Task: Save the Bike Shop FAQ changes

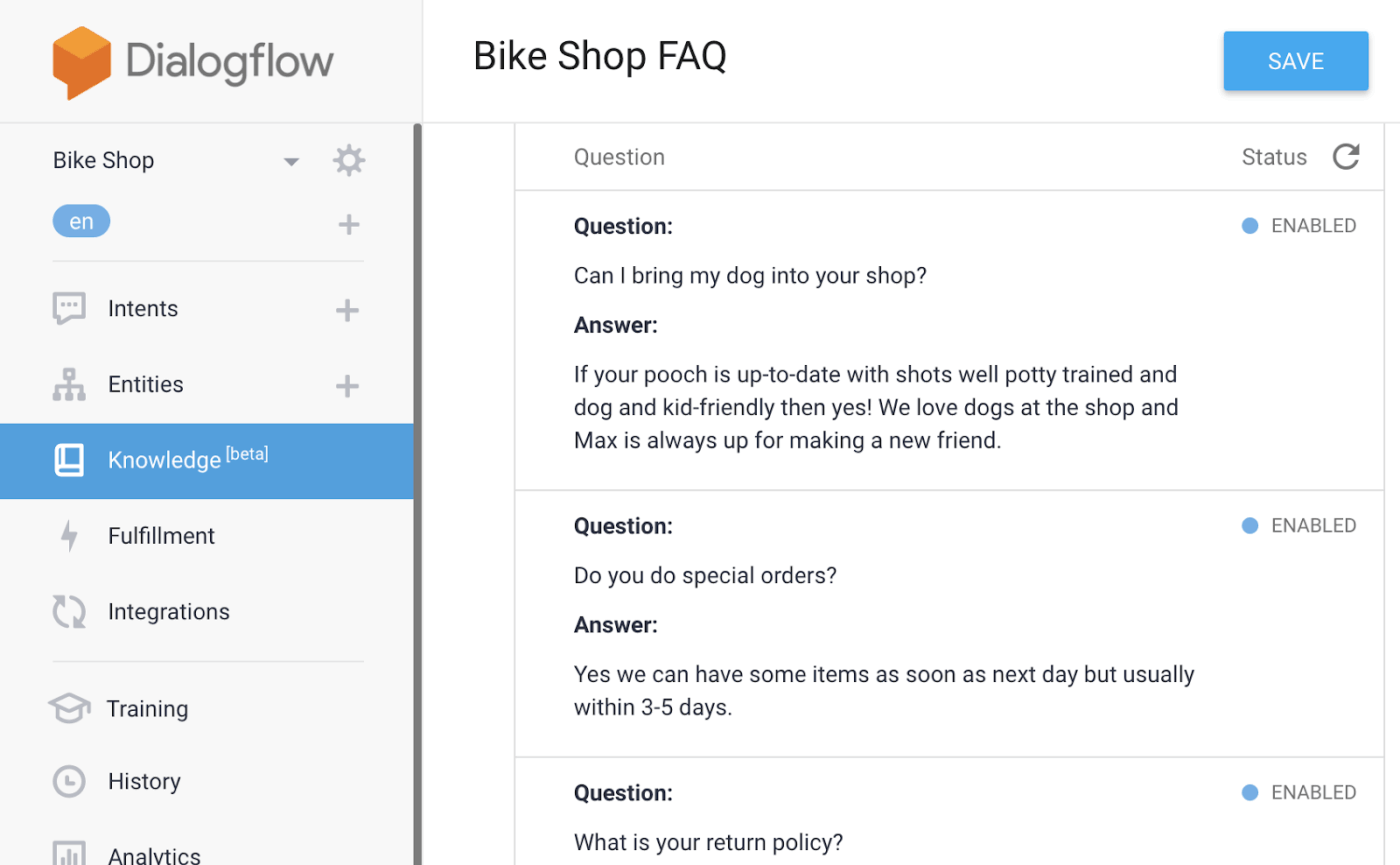Action: (1295, 60)
